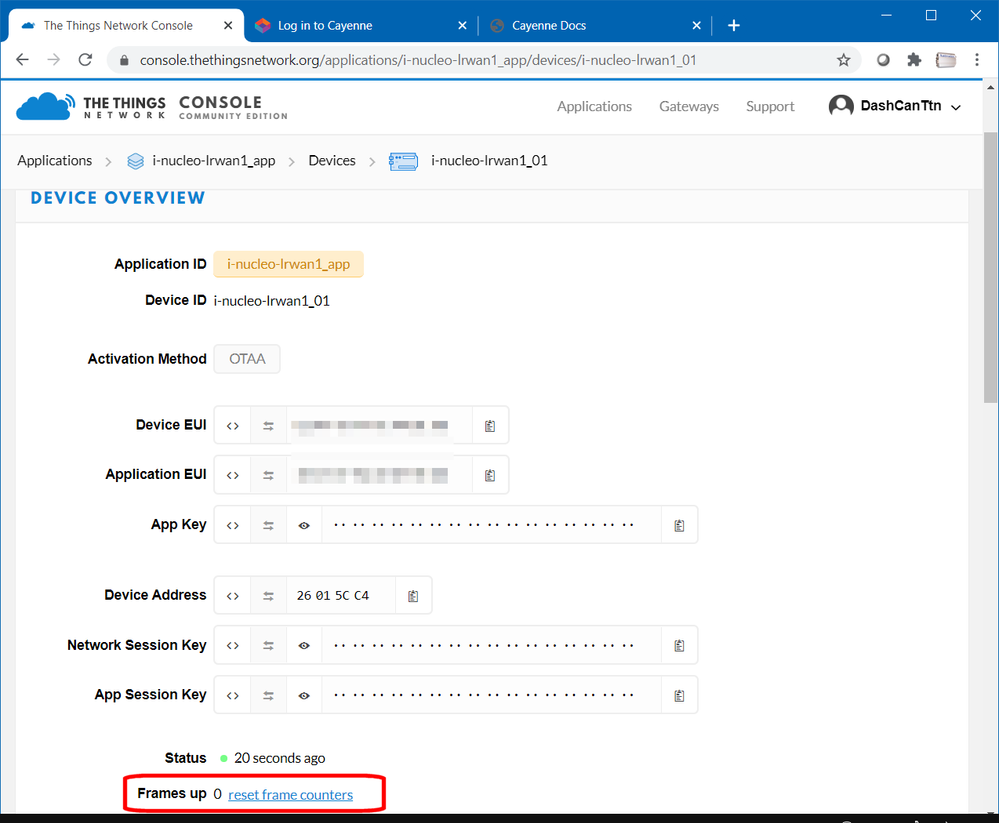The width and height of the screenshot is (999, 823).
Task: Show App Session Key with eye icon
Action: pos(304,696)
